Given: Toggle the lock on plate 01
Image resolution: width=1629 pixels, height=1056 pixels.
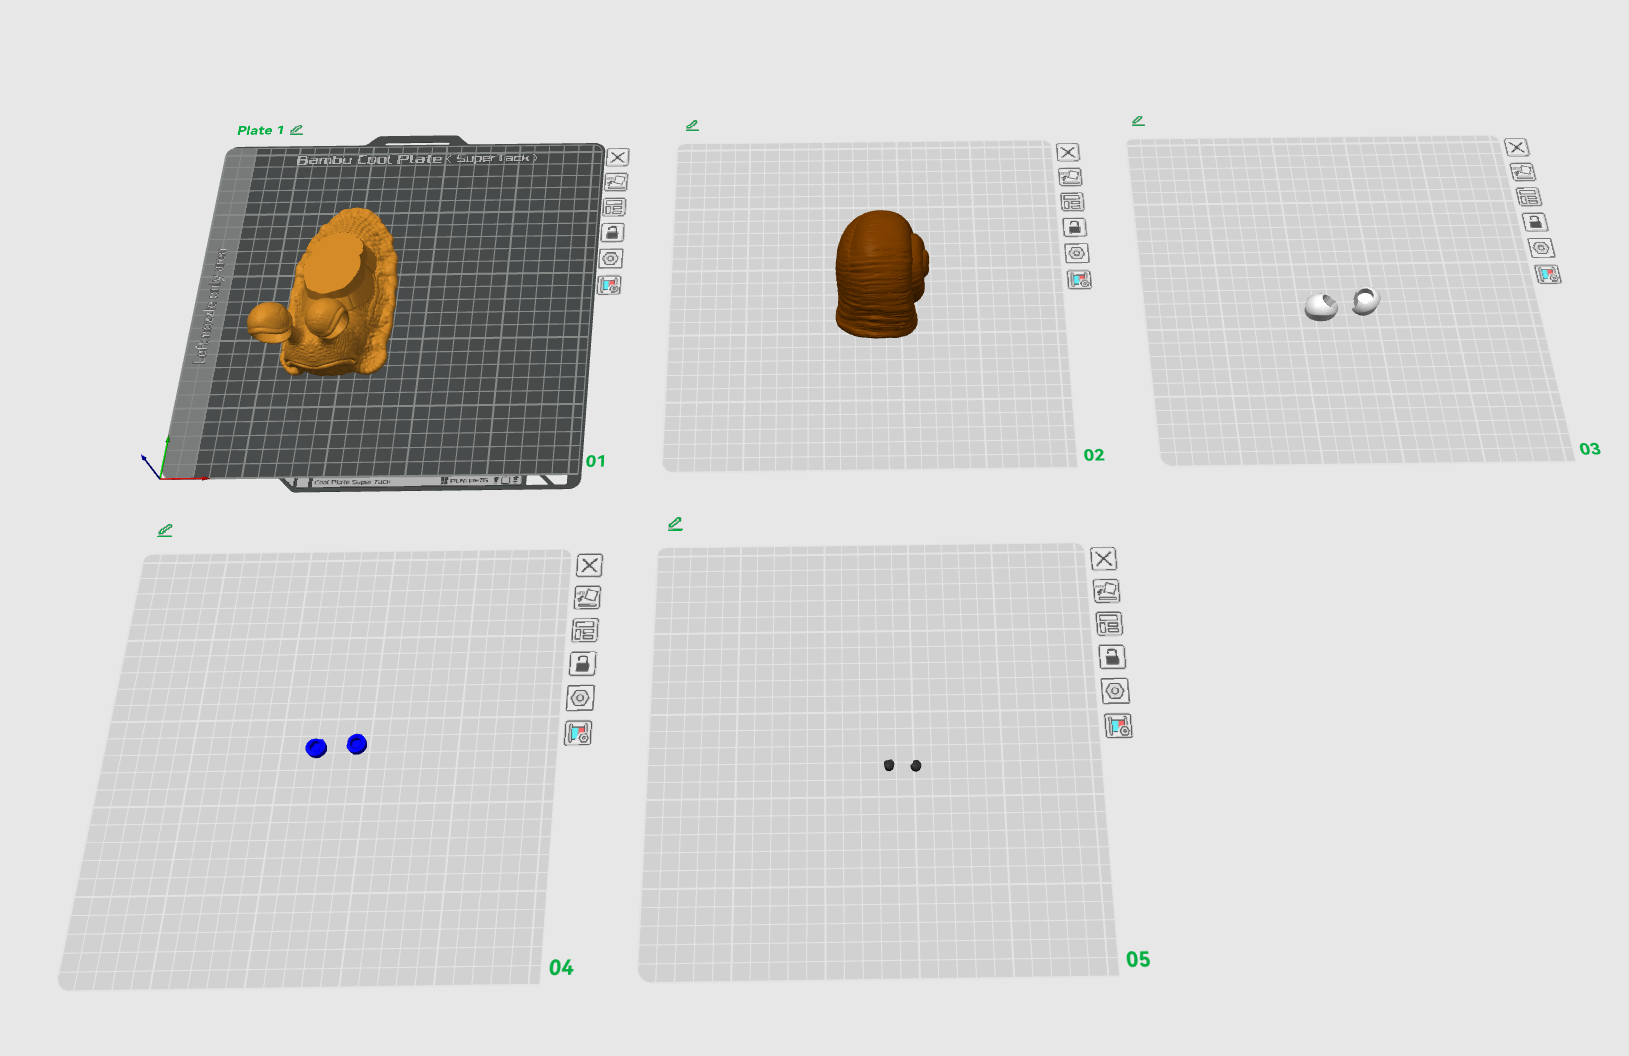Looking at the screenshot, I should click(x=613, y=232).
